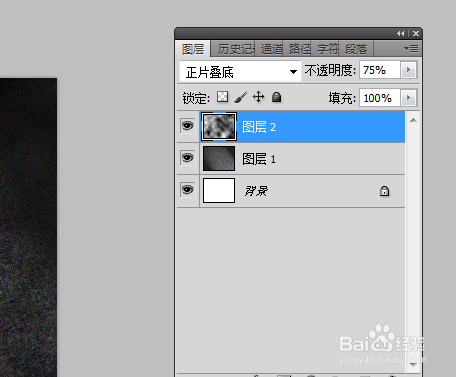Close the layers panel group

pos(416,33)
